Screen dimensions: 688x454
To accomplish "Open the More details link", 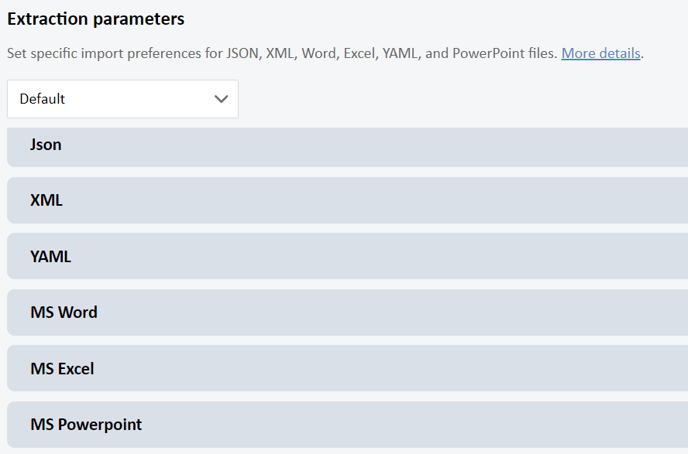I will coord(601,53).
